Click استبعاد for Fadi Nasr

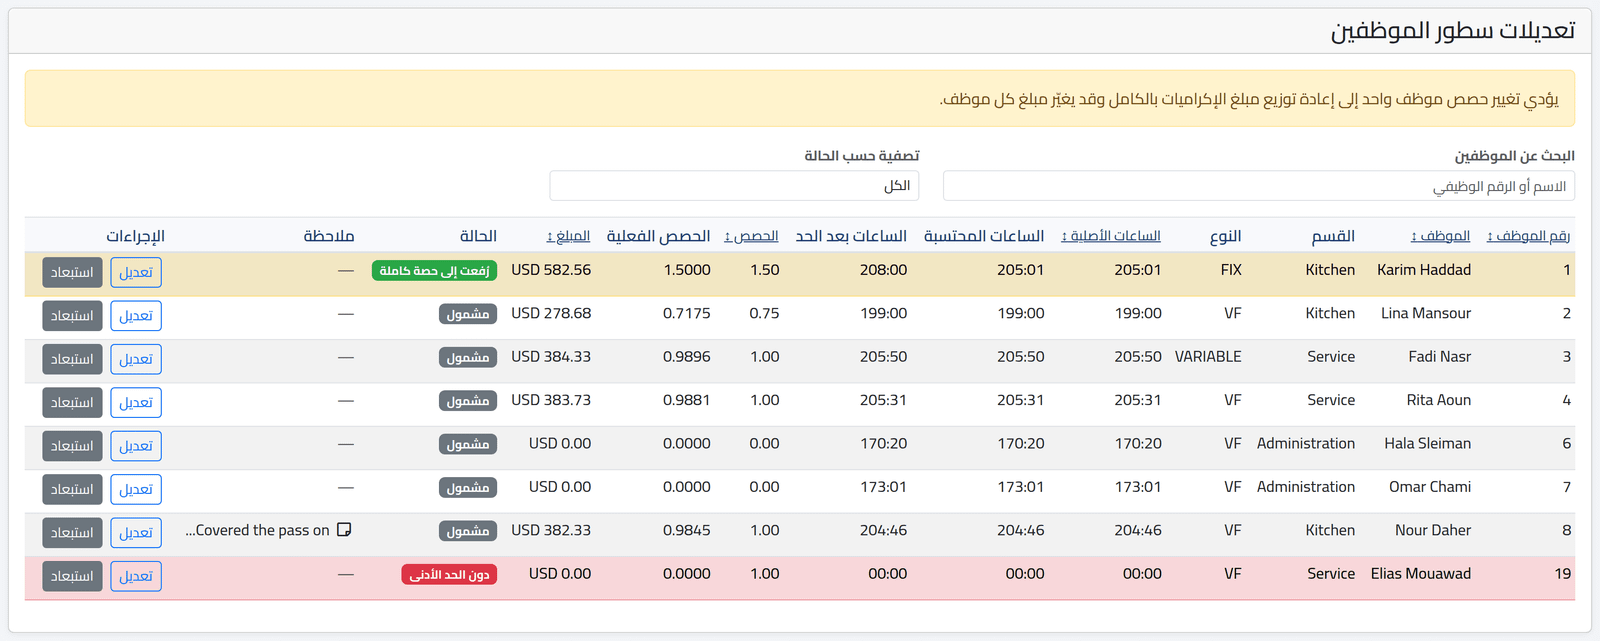[x=72, y=359]
